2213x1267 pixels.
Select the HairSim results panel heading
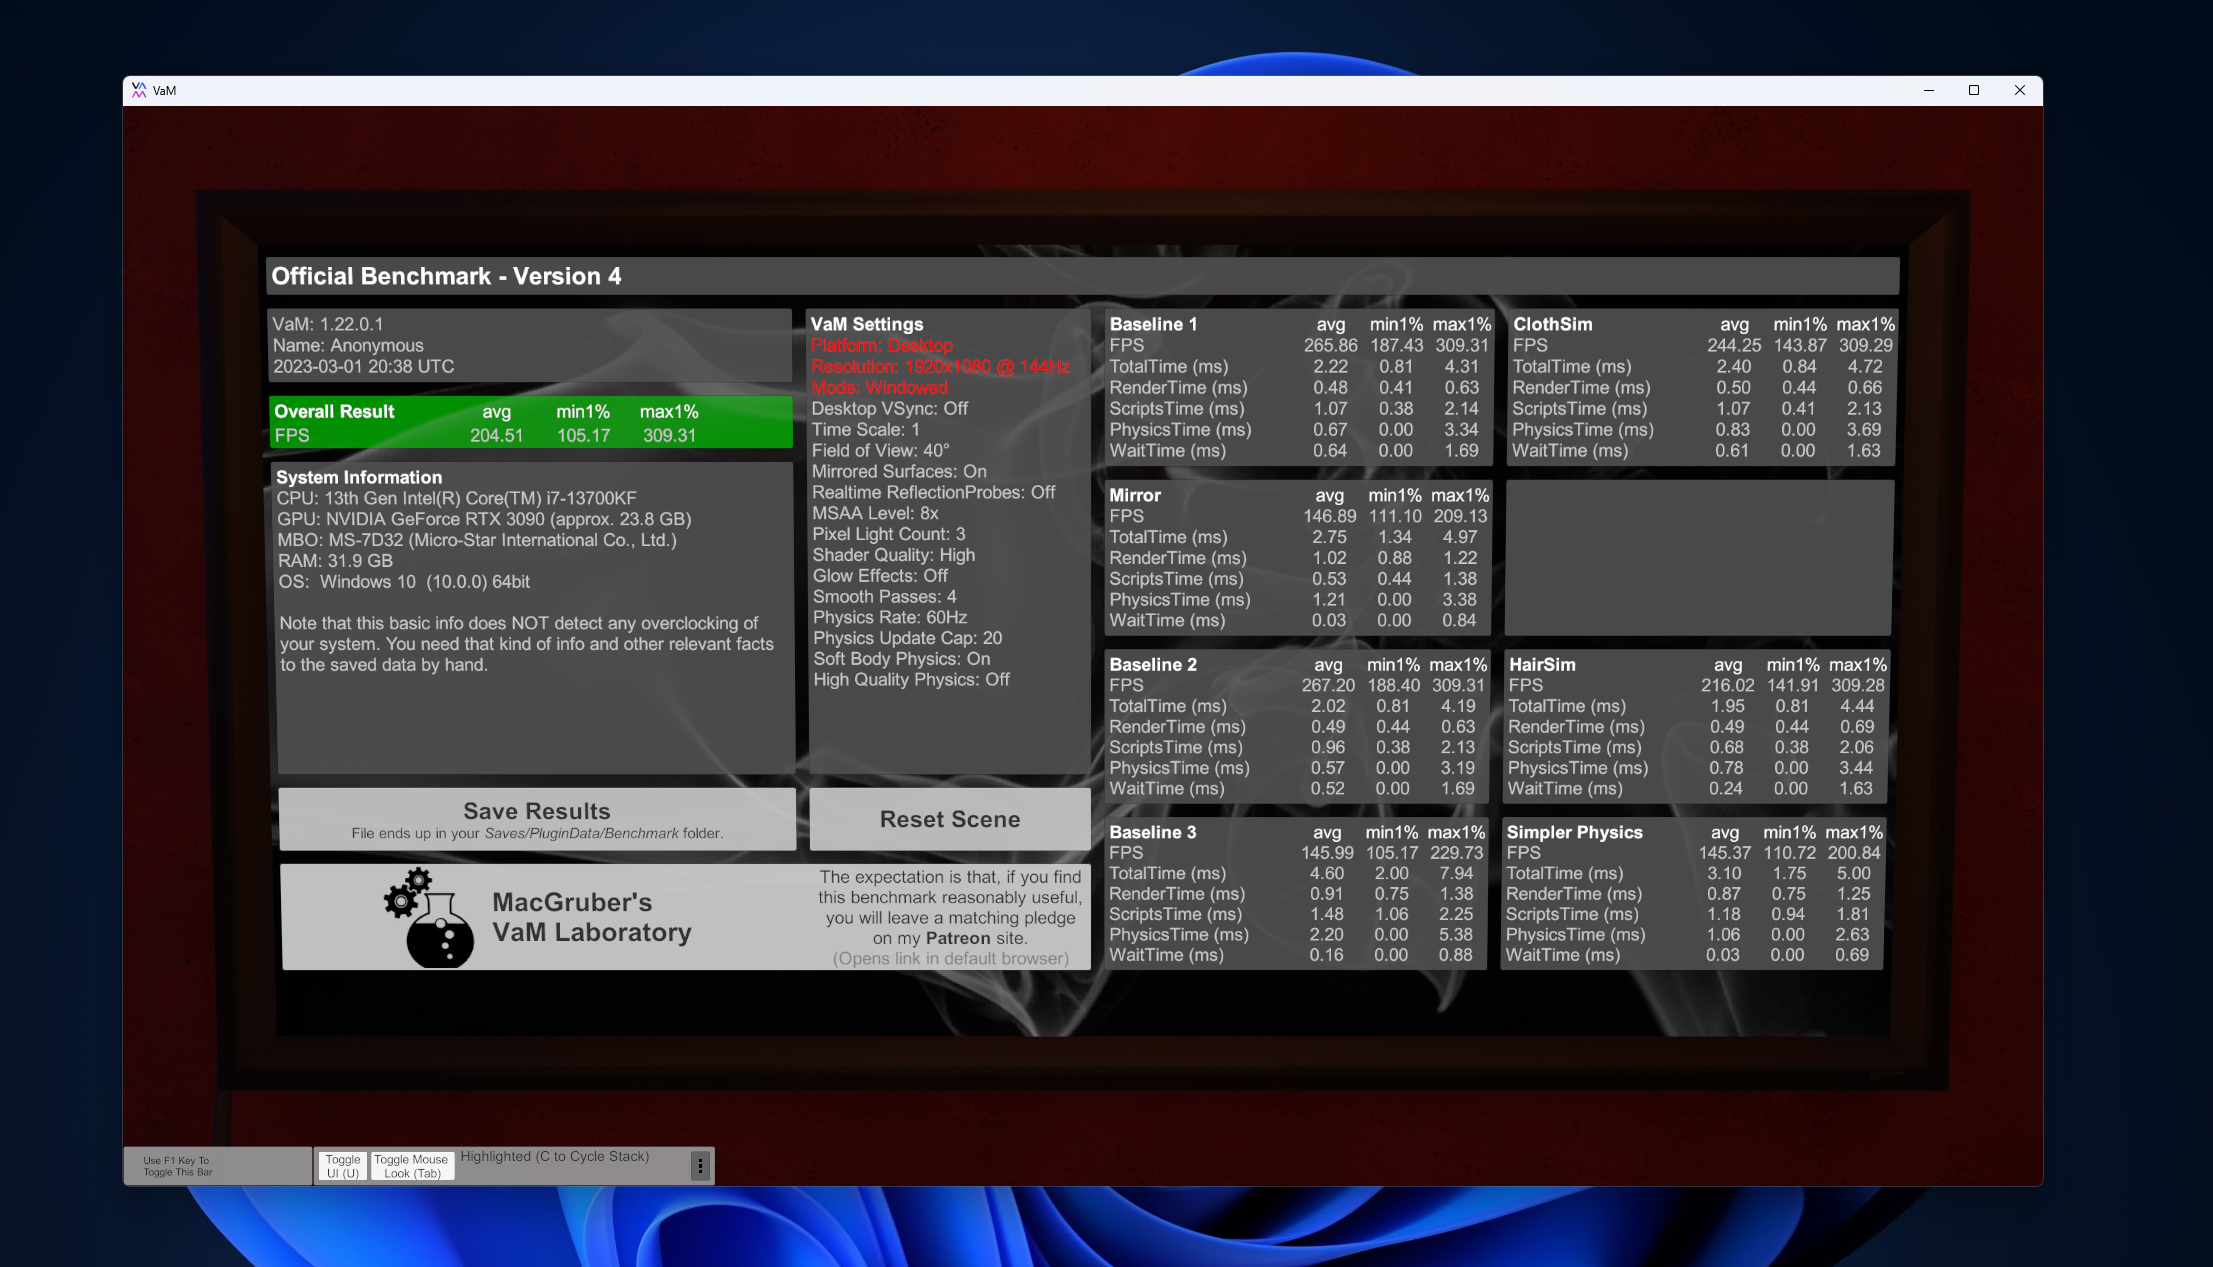click(1541, 664)
